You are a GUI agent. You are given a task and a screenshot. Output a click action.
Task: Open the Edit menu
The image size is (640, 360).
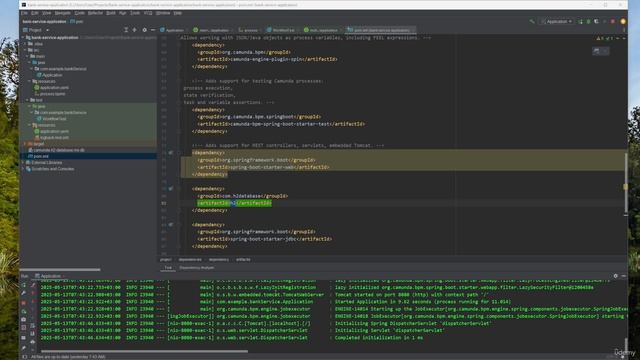click(35, 13)
